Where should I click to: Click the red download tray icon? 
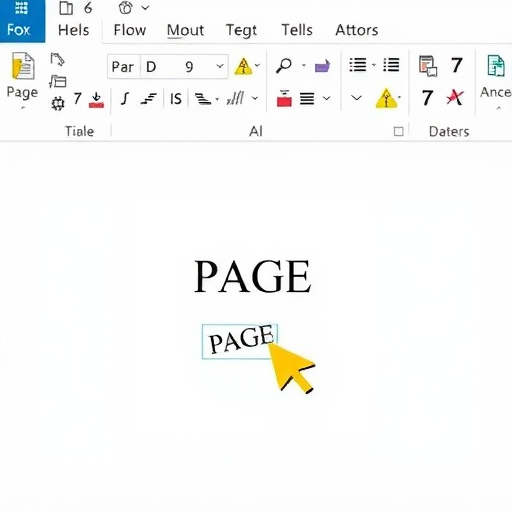click(x=96, y=100)
